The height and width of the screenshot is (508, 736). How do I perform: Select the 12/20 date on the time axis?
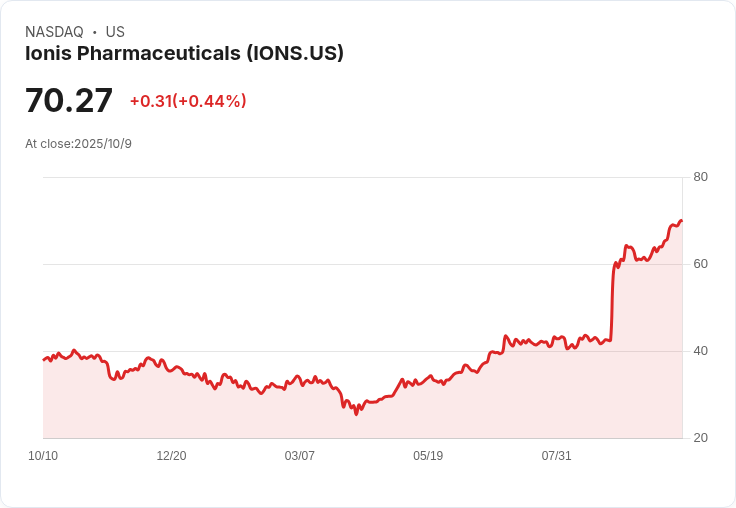pos(171,456)
